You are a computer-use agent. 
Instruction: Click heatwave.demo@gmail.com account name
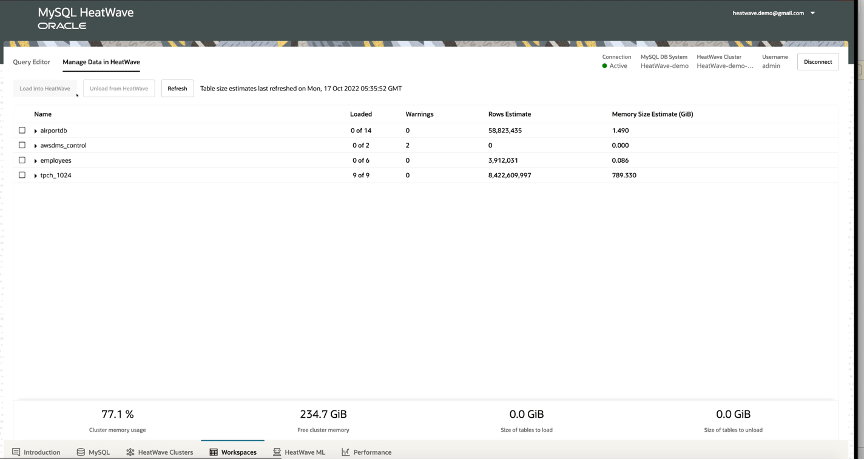[x=768, y=13]
